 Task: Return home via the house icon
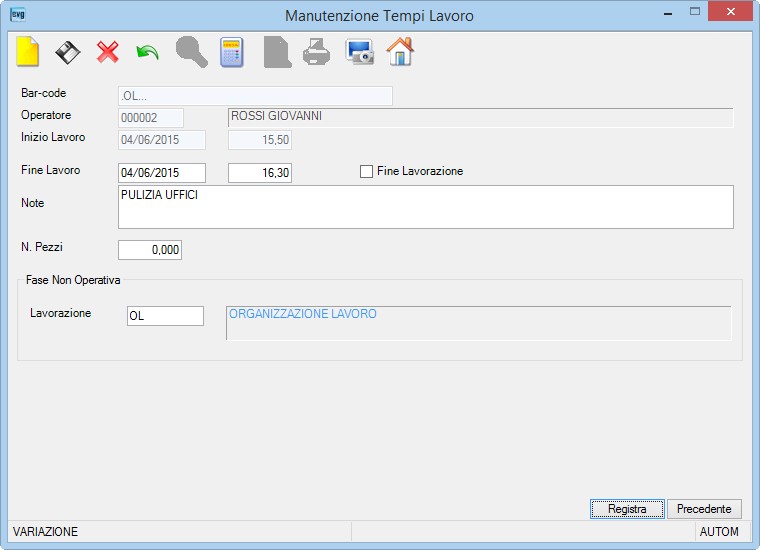[x=400, y=51]
